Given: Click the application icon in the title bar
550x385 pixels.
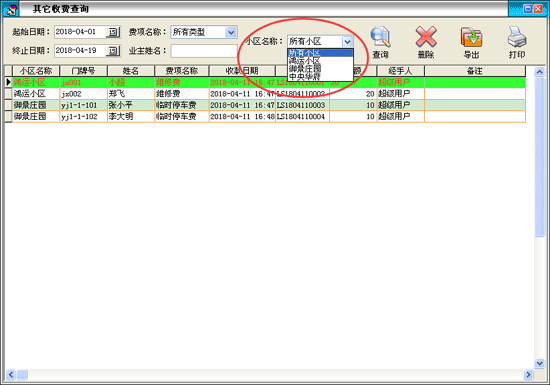Looking at the screenshot, I should [11, 9].
